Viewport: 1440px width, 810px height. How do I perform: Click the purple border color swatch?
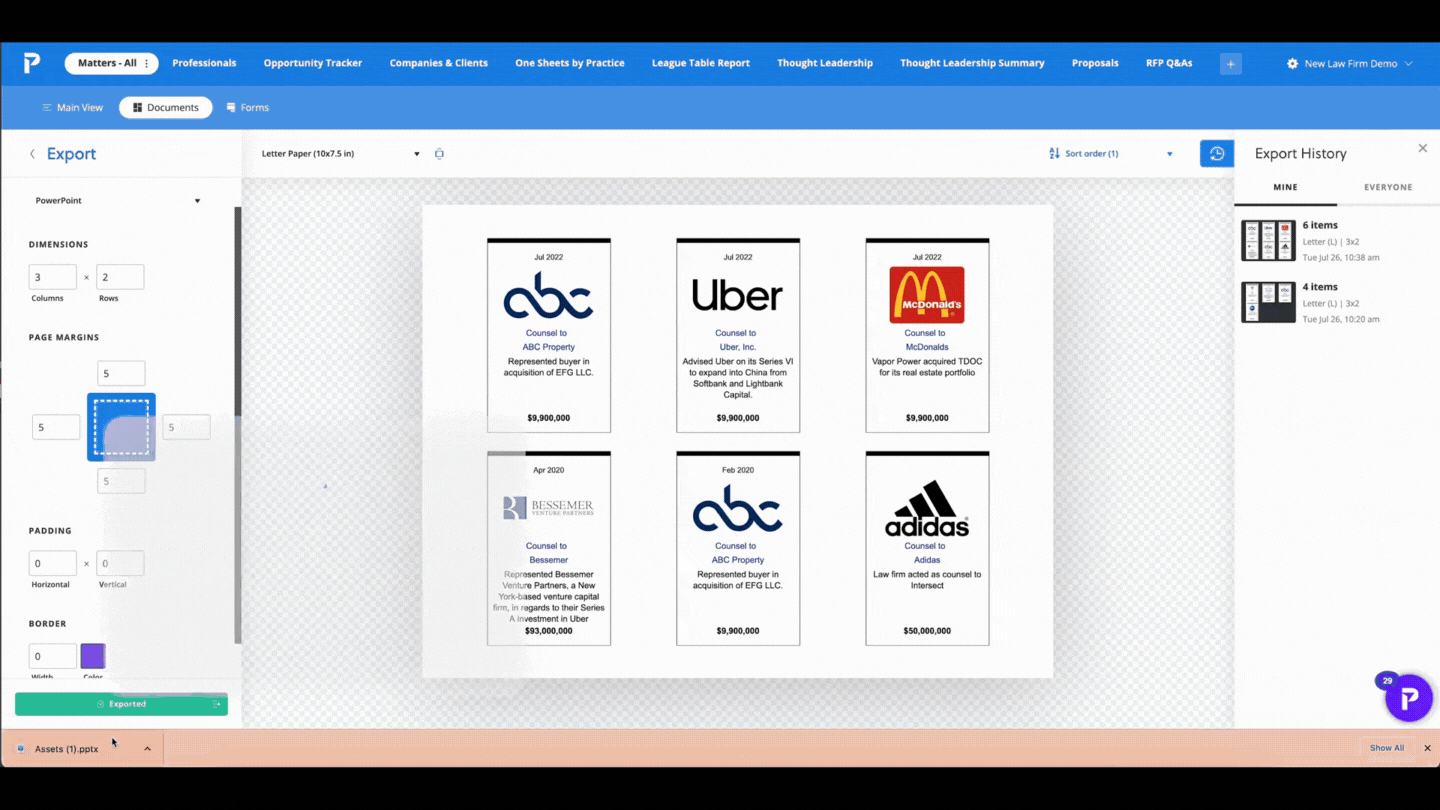92,655
